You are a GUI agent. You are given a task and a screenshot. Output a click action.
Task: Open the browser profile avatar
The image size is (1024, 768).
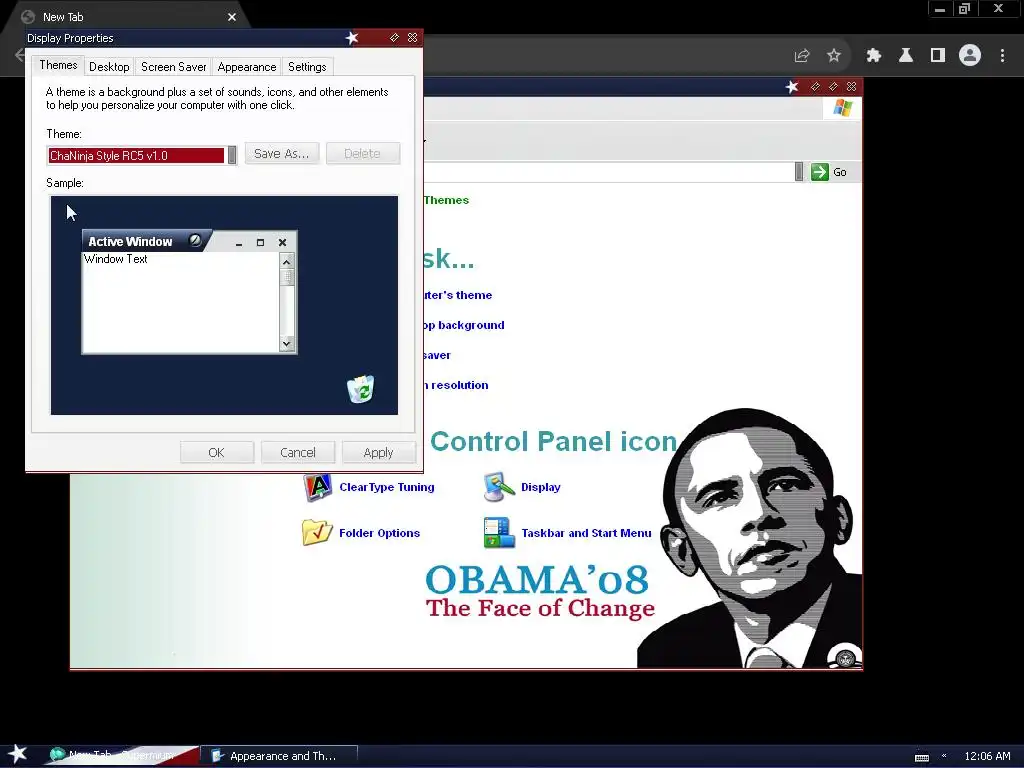pyautogui.click(x=970, y=56)
